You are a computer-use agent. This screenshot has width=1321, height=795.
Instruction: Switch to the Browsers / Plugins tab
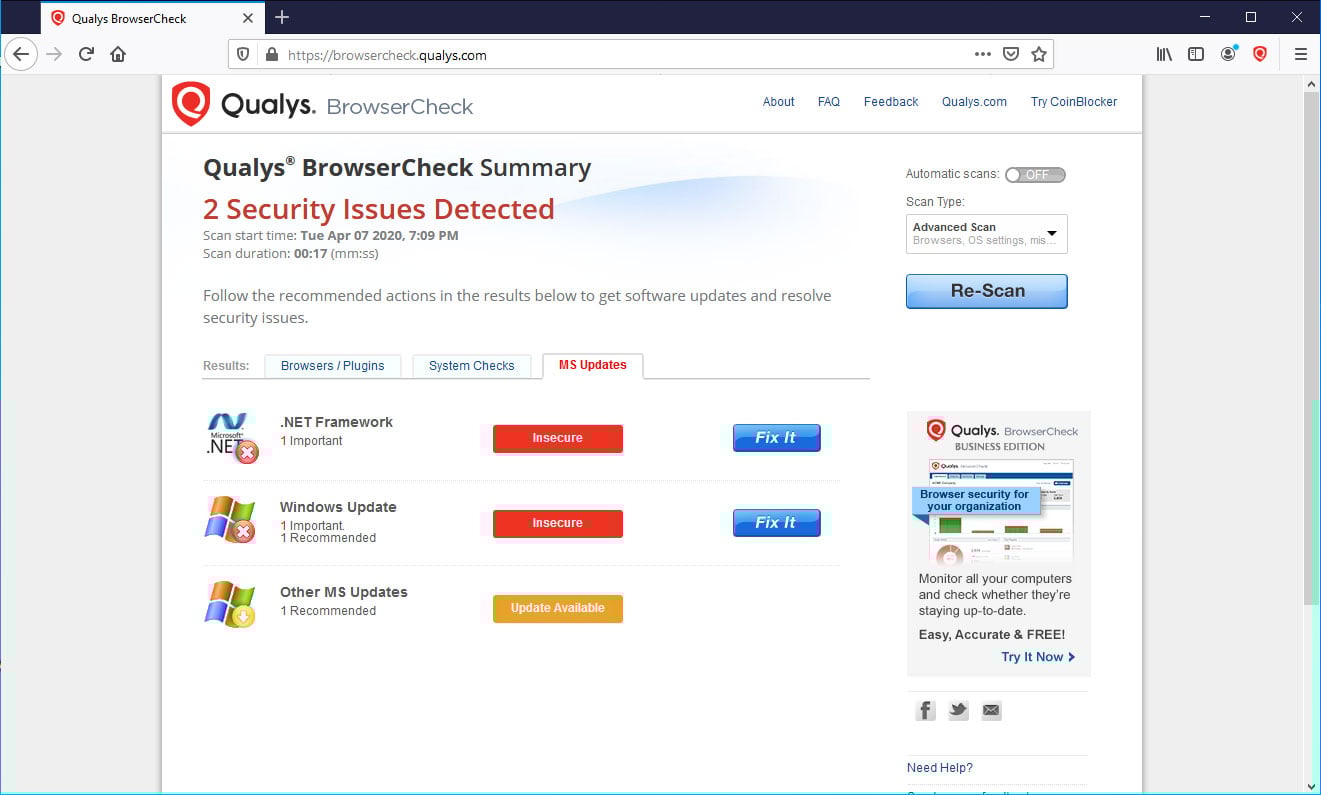[332, 366]
